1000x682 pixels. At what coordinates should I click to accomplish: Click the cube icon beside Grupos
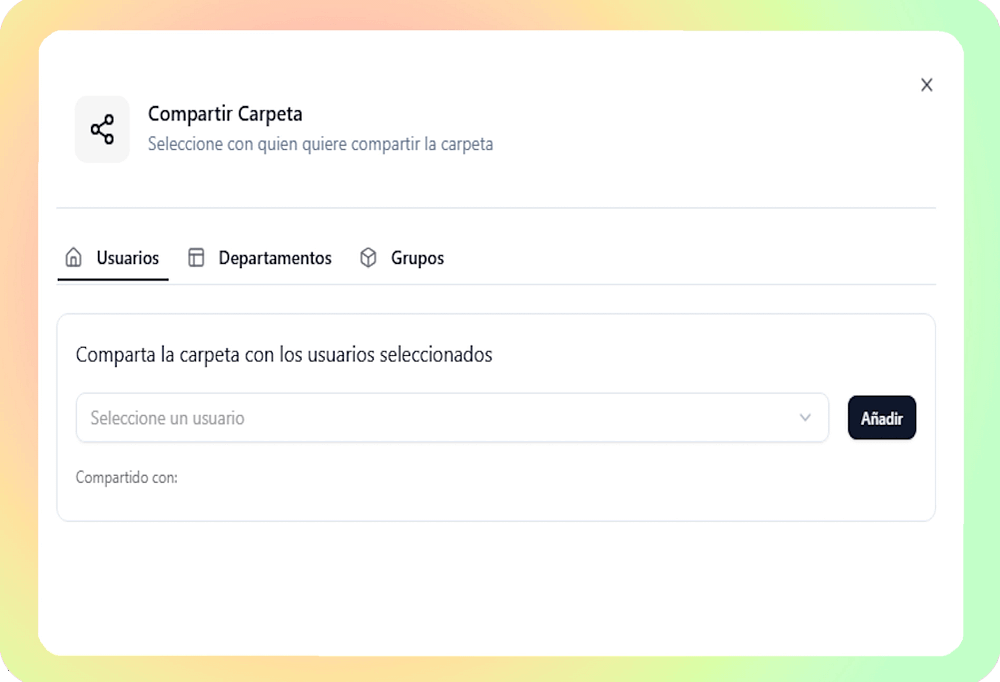[368, 258]
